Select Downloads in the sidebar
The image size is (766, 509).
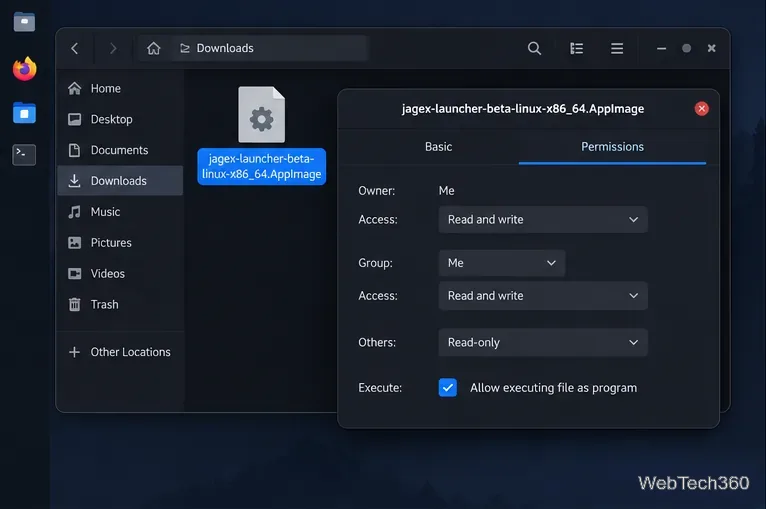(x=120, y=181)
